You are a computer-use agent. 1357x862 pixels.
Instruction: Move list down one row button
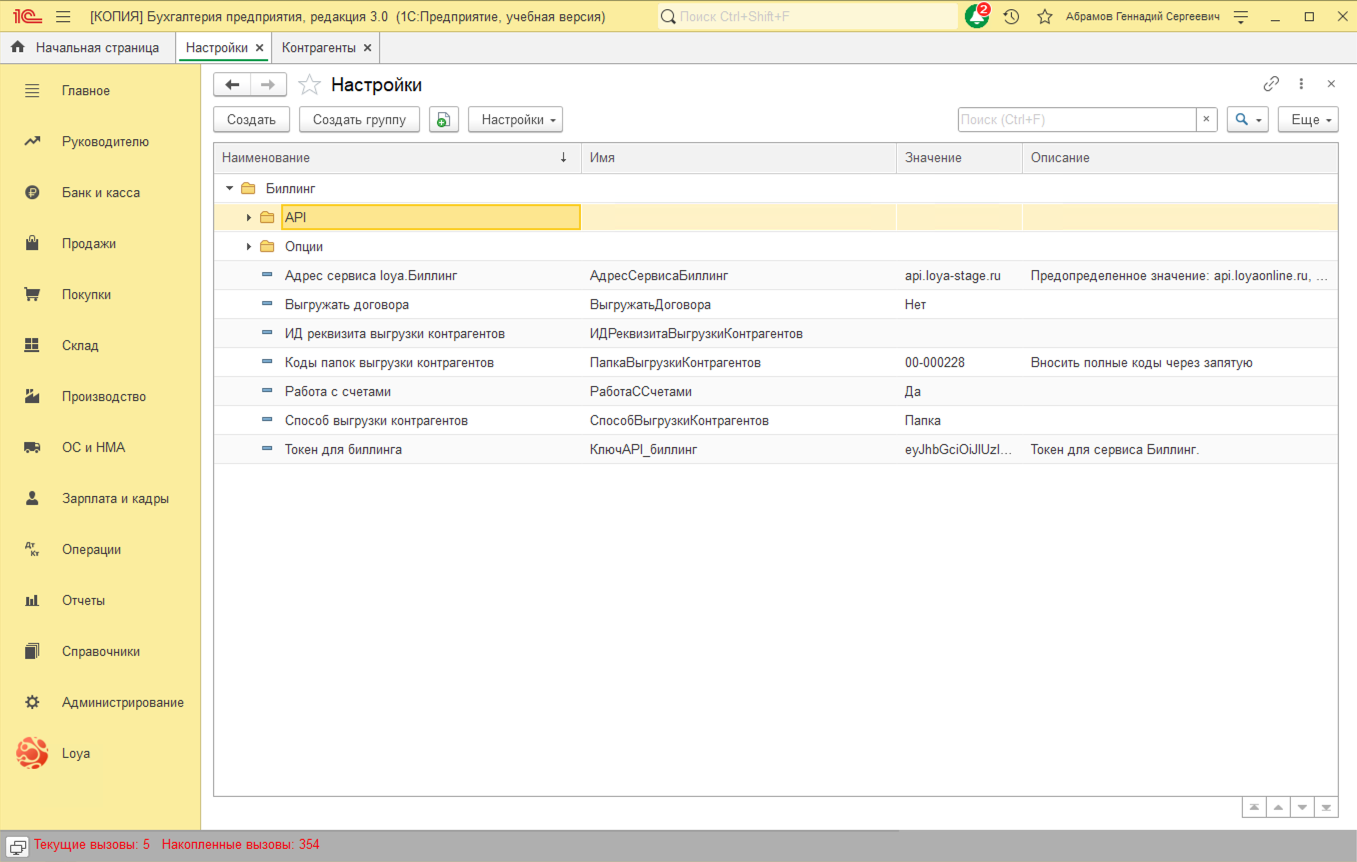(1302, 807)
